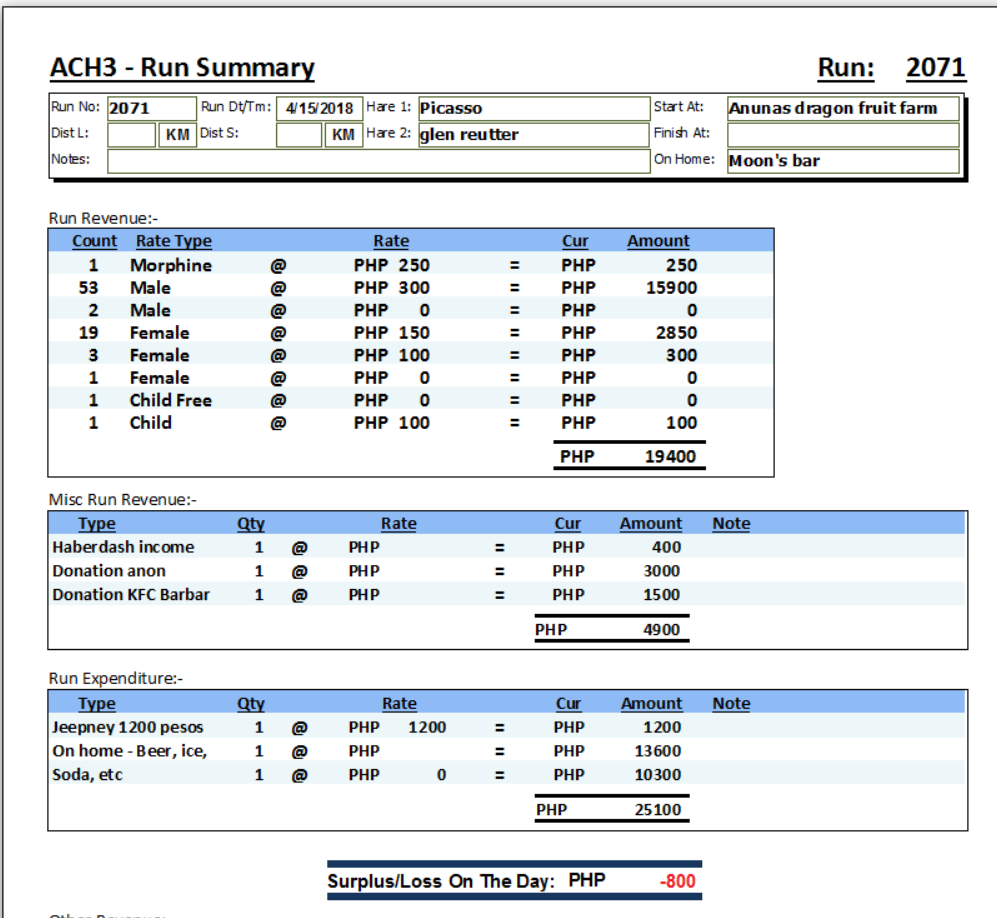The height and width of the screenshot is (918, 997).
Task: Click the Start At field Anunas dragon fruit farm
Action: pyautogui.click(x=842, y=108)
